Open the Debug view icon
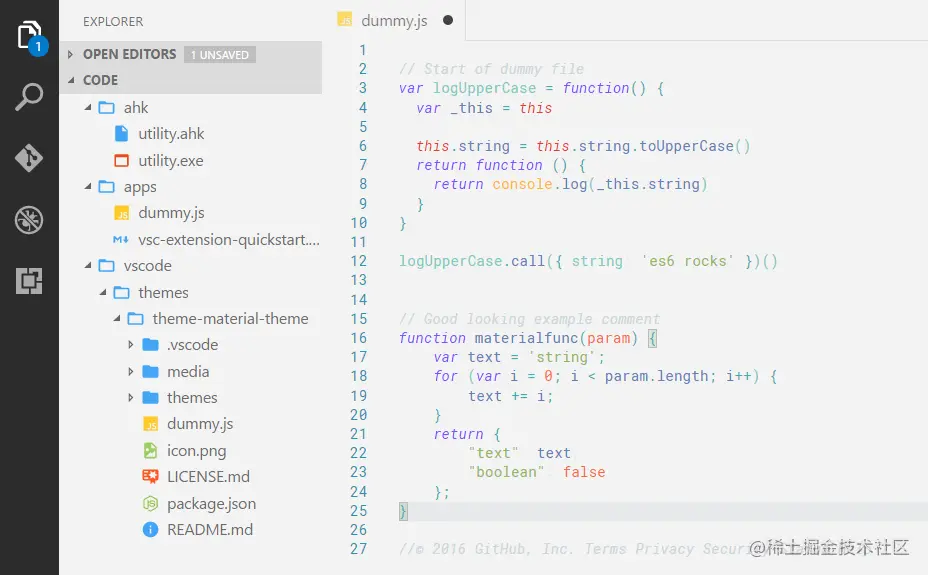 click(29, 220)
